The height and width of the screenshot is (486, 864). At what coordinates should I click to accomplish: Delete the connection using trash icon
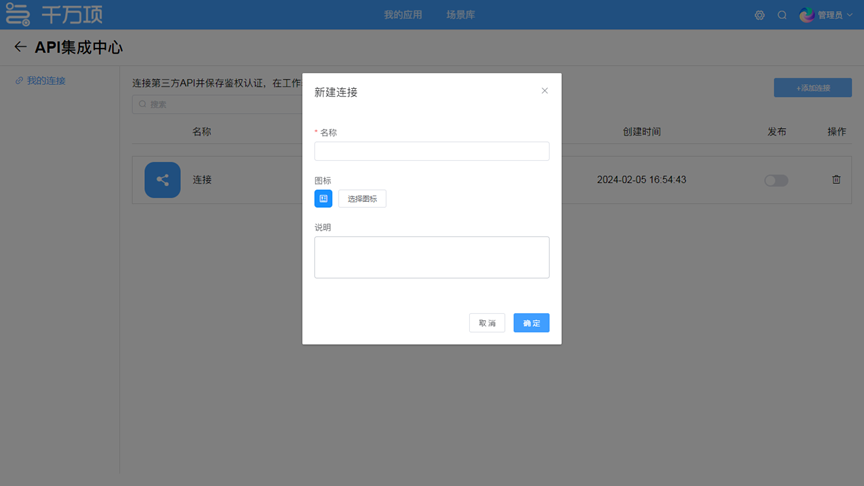(836, 180)
